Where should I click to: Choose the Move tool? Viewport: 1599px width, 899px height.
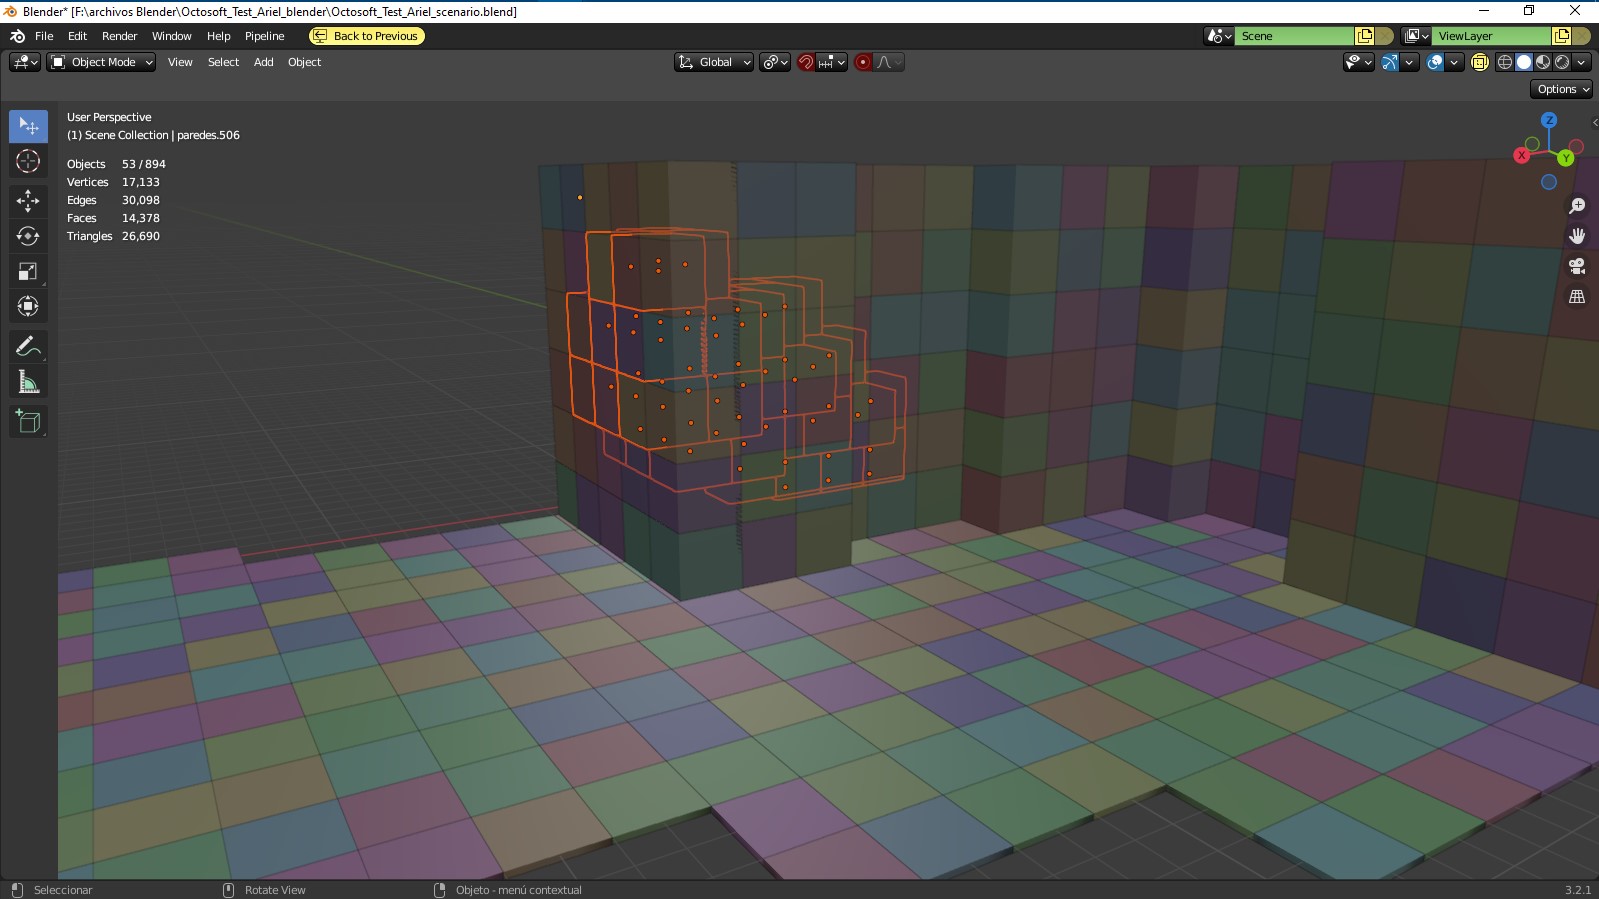[x=28, y=201]
